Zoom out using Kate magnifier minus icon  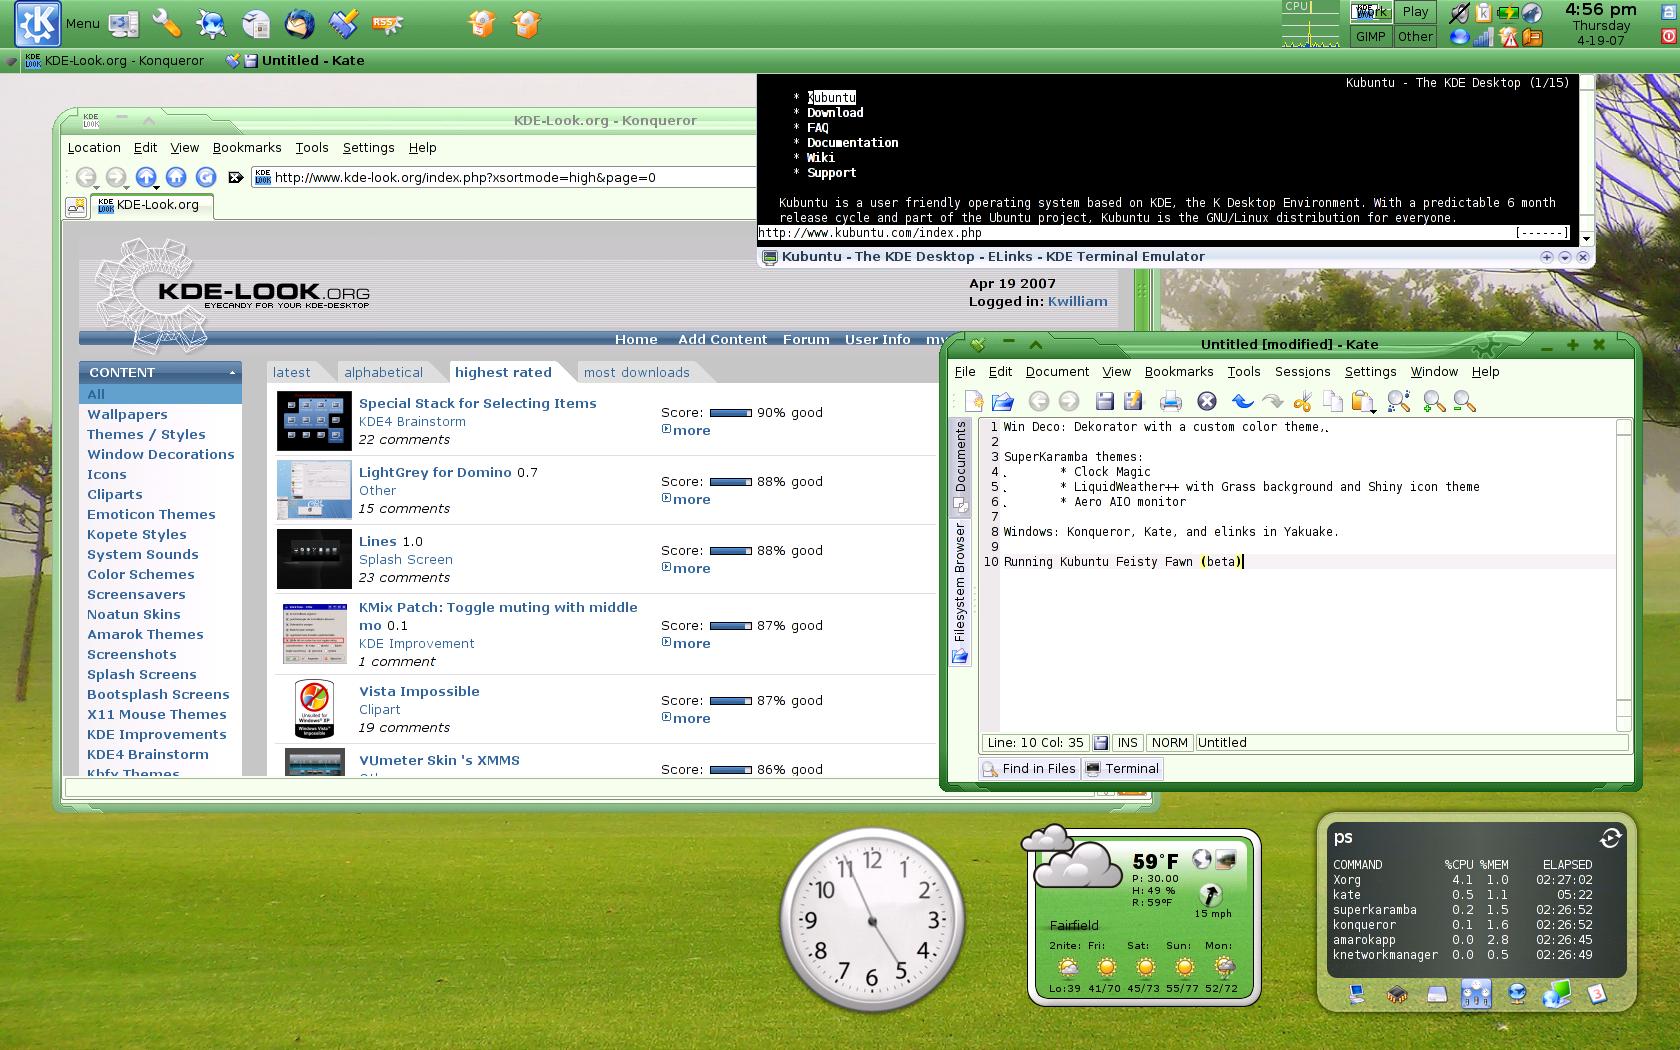tap(1464, 401)
